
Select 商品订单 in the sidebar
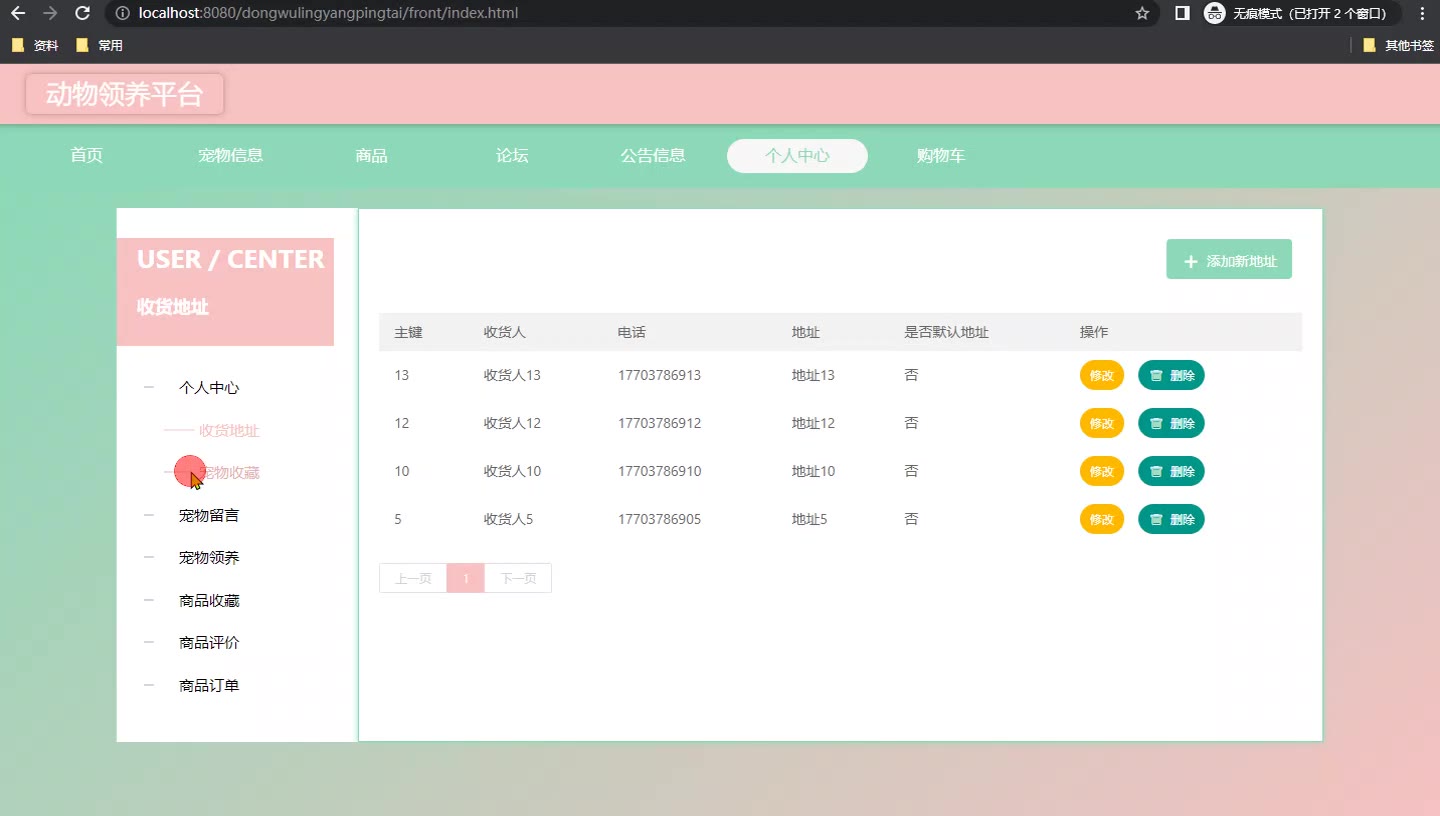point(208,686)
